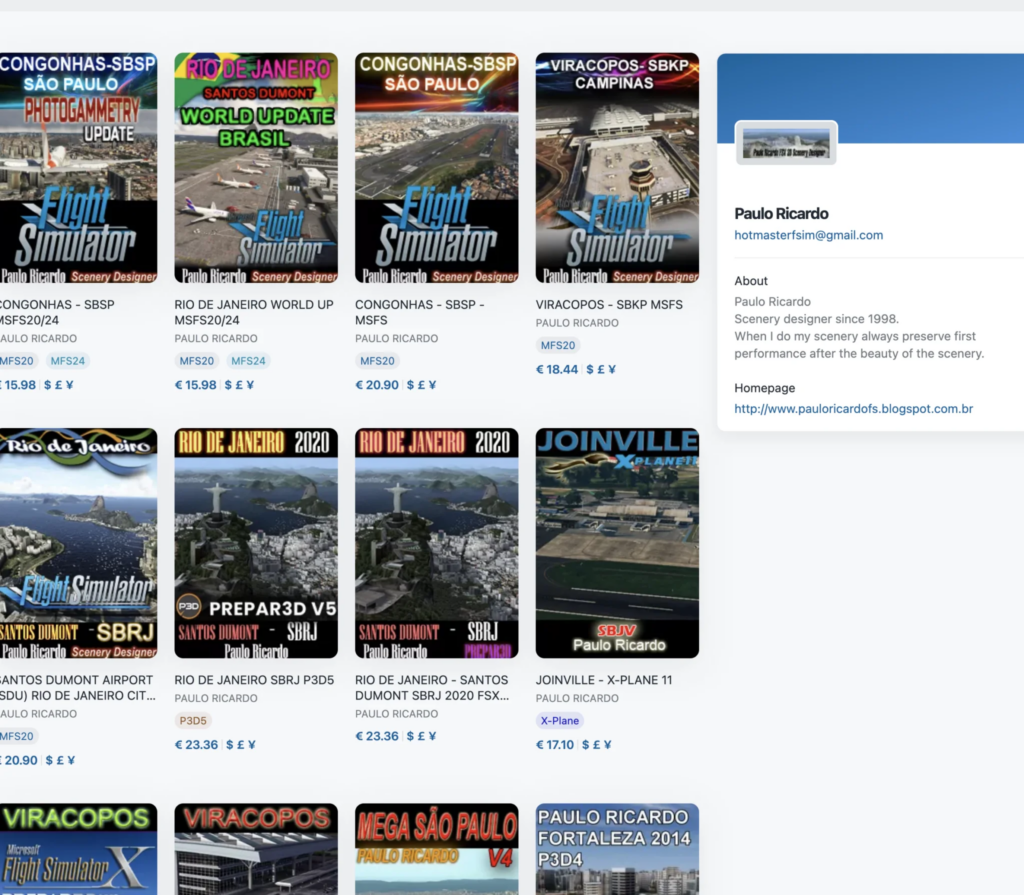This screenshot has height=895, width=1024.
Task: Open the pauloricardofs.blogspot.com.br homepage link
Action: (853, 409)
